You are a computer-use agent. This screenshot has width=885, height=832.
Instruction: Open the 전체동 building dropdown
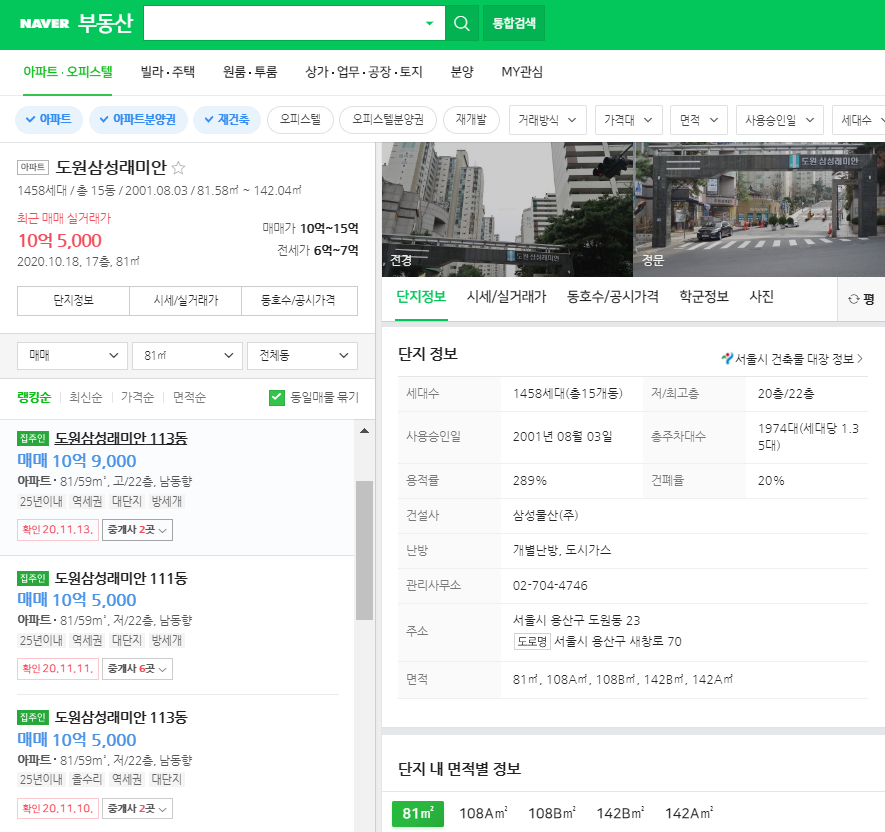(303, 356)
